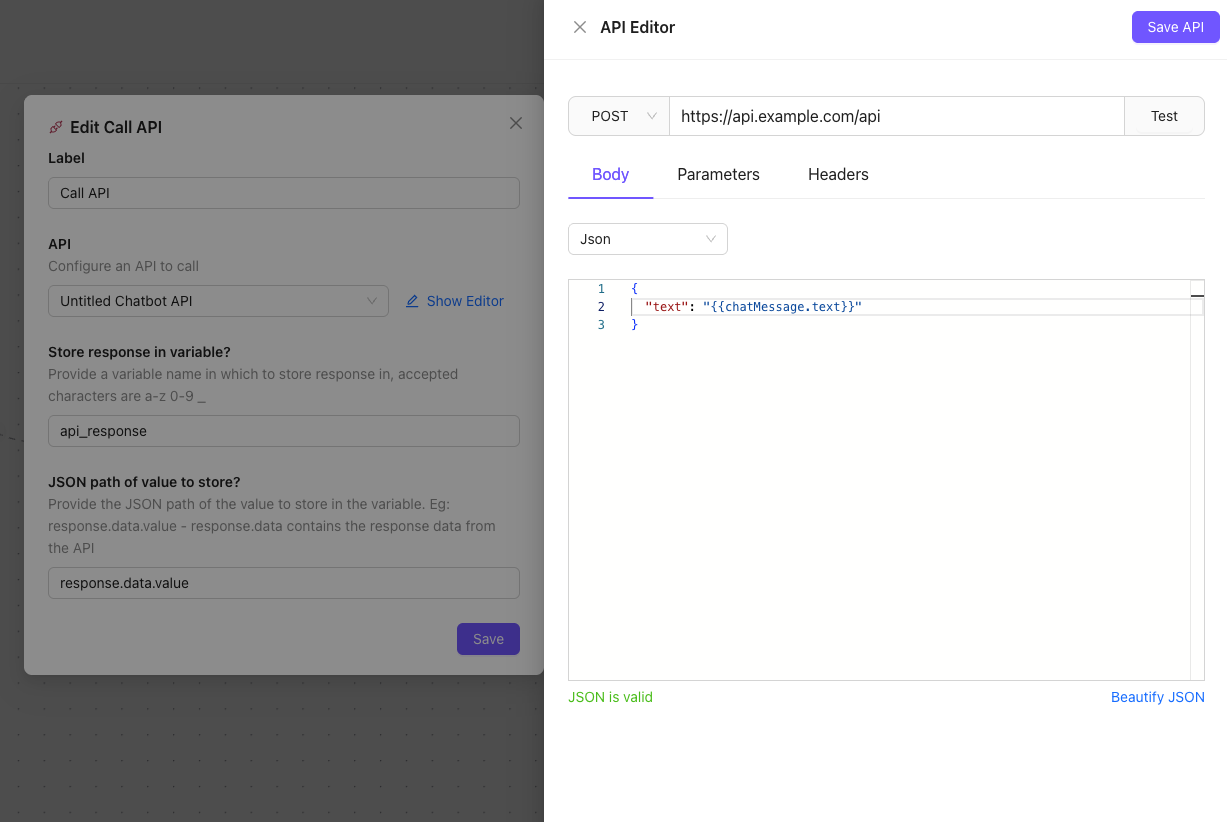
Task: Expand the Untitled Chatbot API dropdown
Action: [218, 300]
